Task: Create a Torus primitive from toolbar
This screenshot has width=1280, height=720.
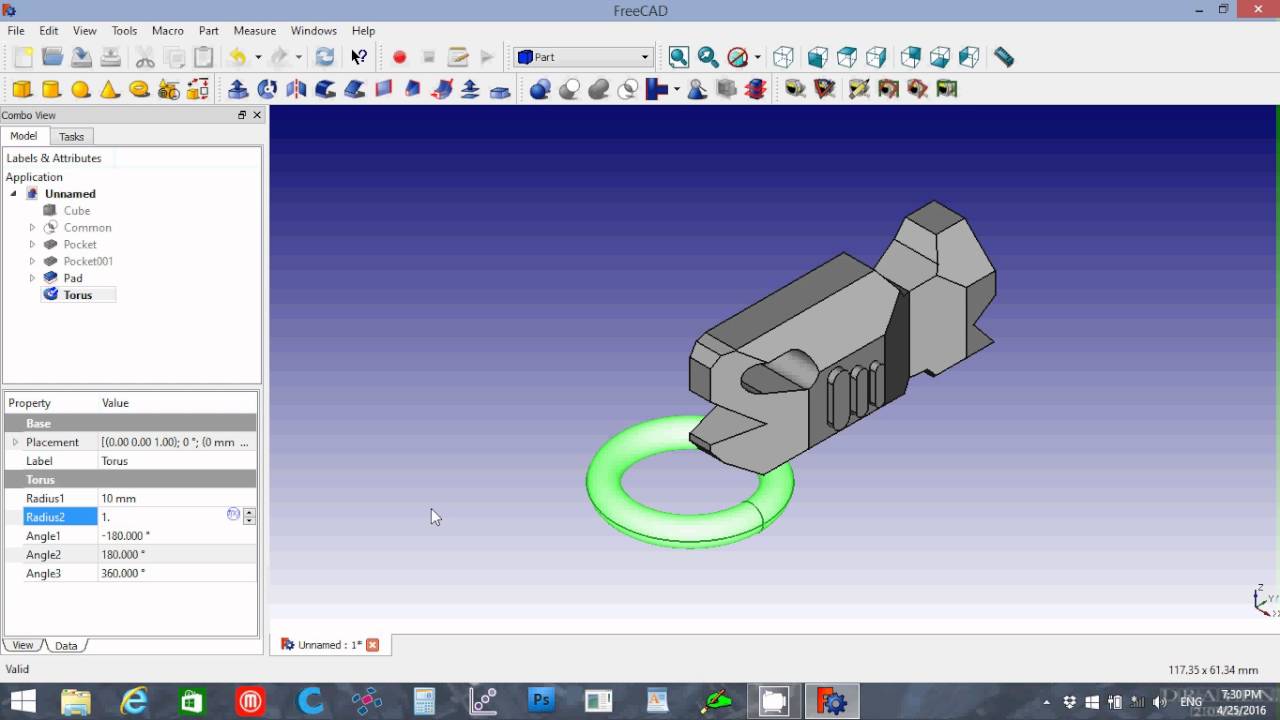Action: click(139, 89)
